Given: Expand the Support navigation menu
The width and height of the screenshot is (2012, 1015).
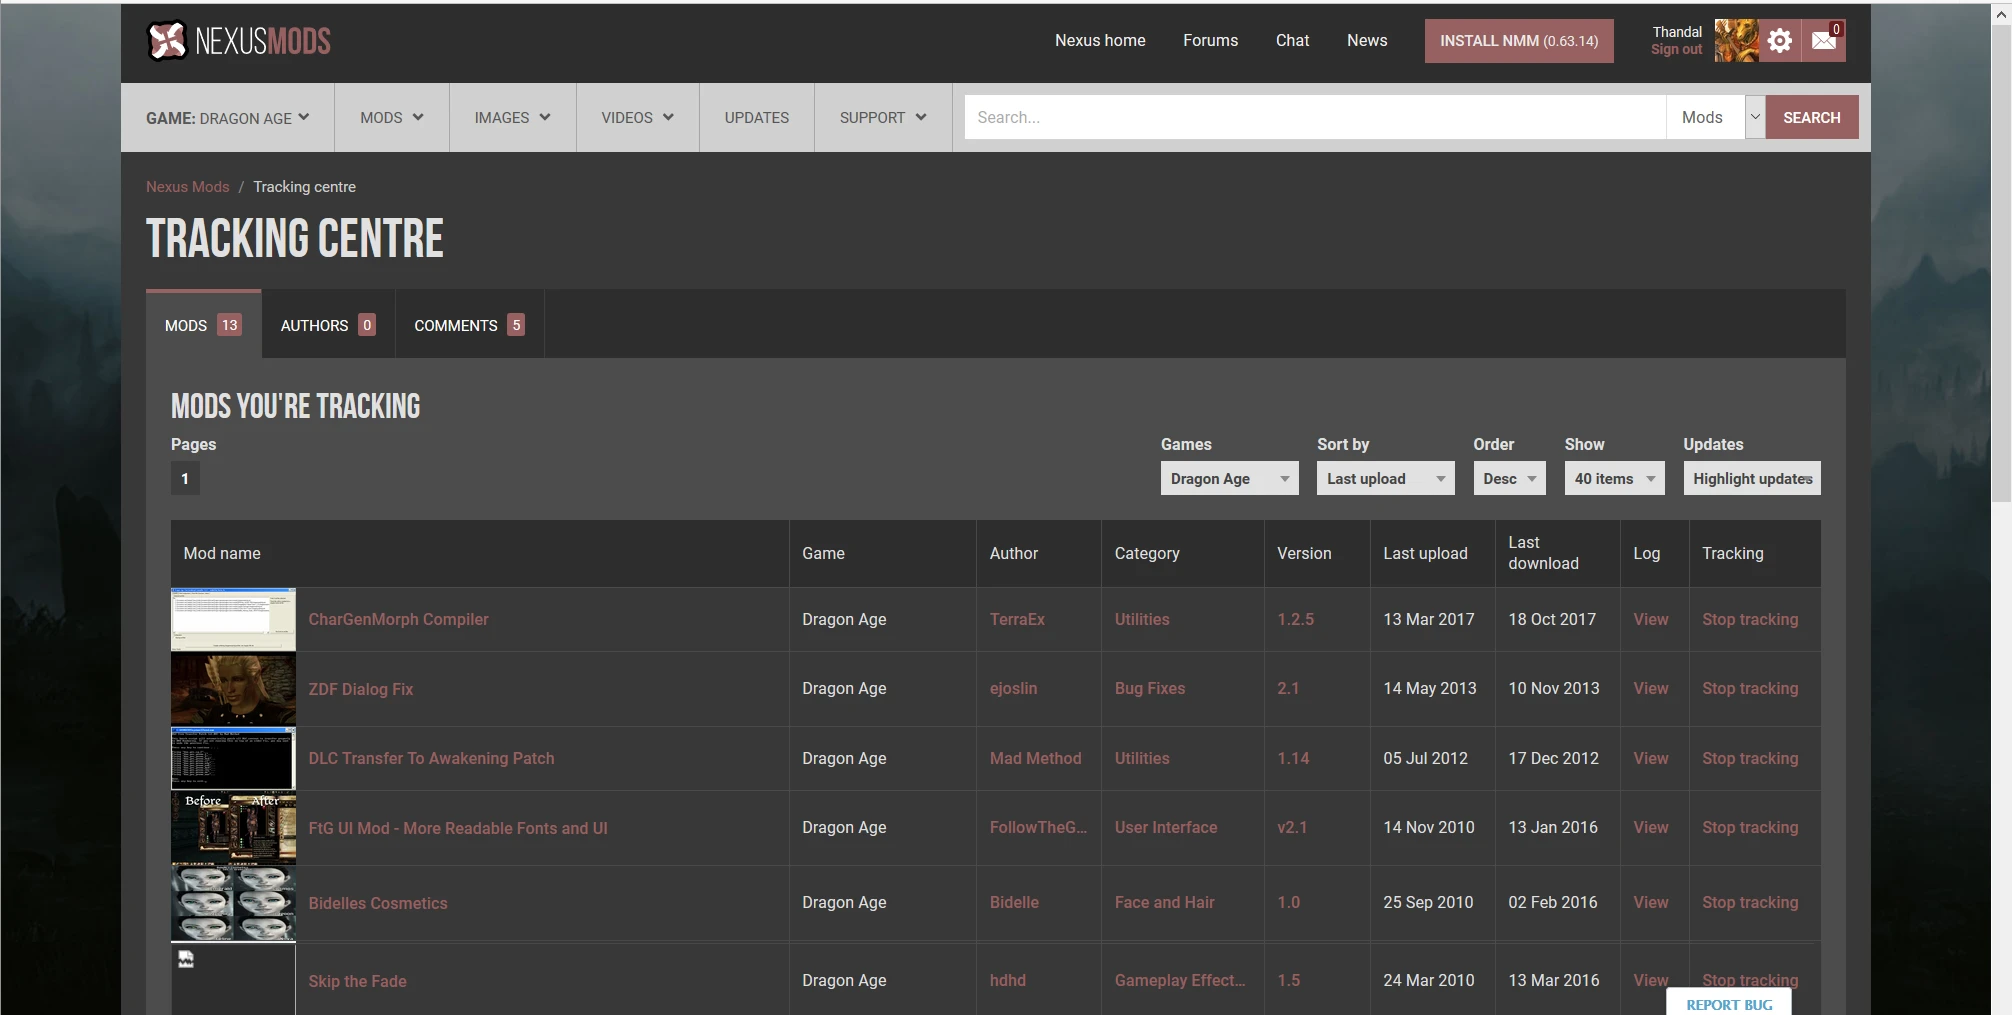Looking at the screenshot, I should click(883, 118).
